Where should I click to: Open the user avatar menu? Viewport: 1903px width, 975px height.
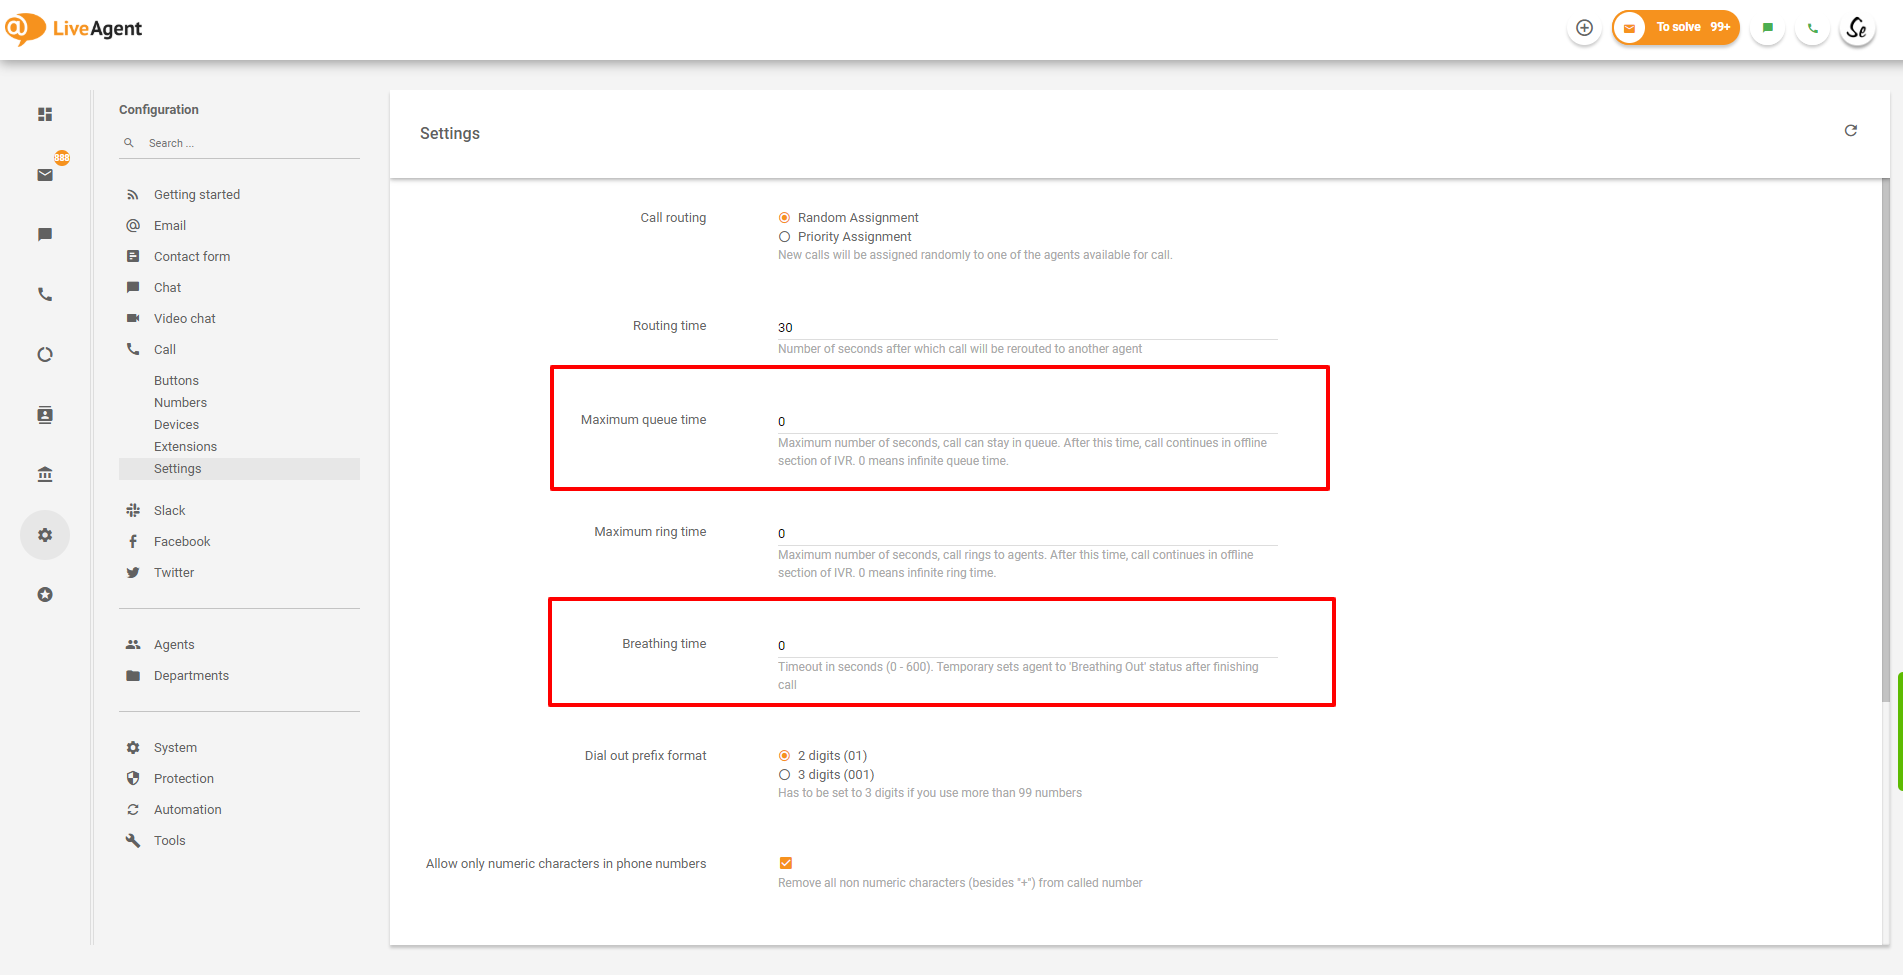pos(1858,28)
